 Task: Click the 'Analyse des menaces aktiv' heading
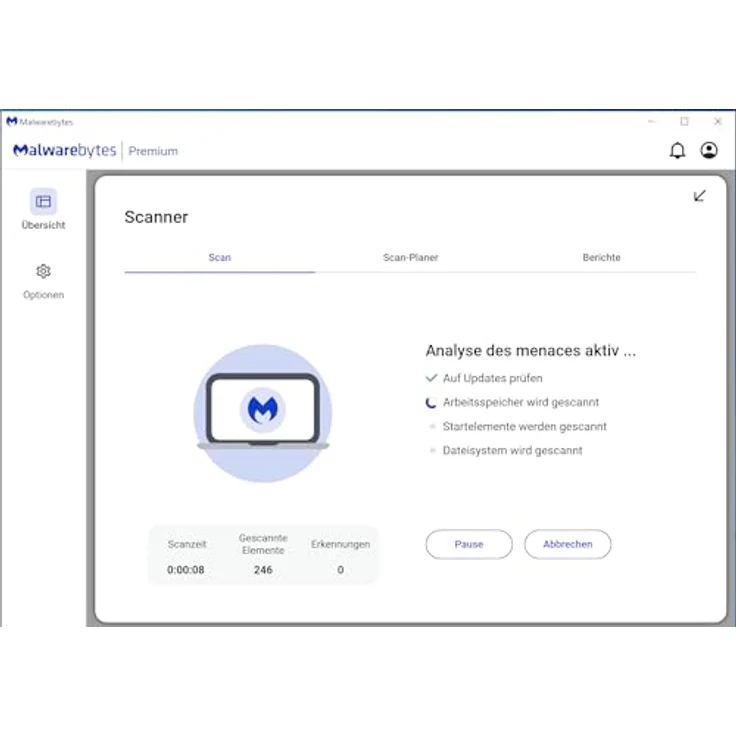530,351
